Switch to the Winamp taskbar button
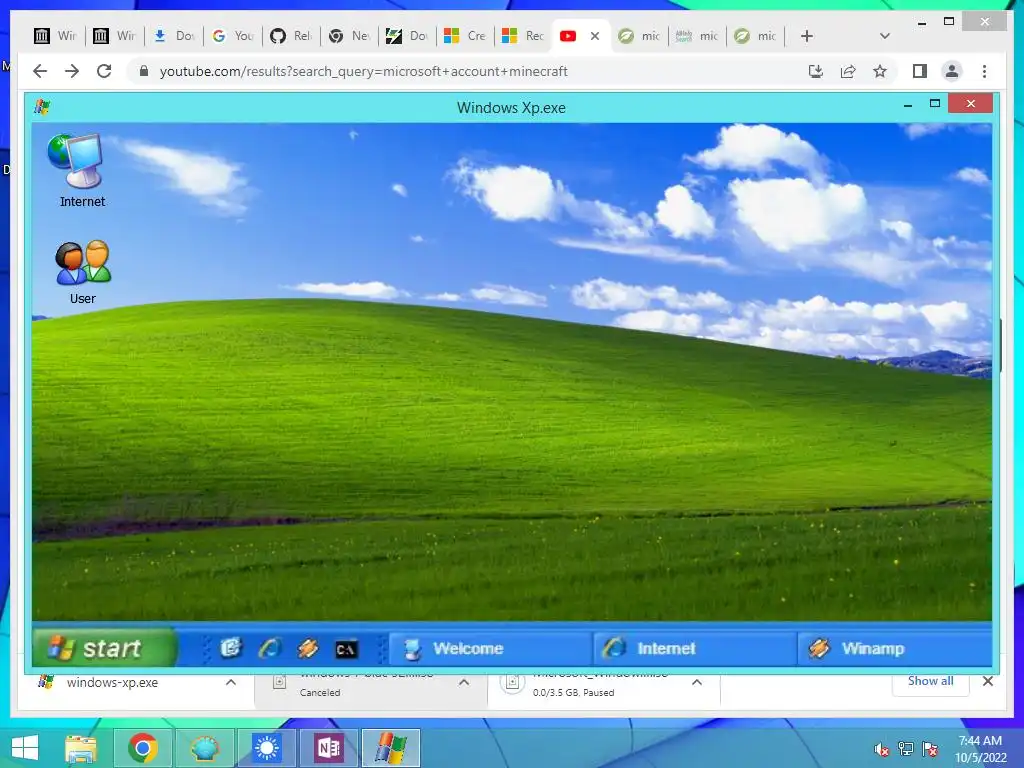Viewport: 1024px width, 768px height. click(895, 648)
